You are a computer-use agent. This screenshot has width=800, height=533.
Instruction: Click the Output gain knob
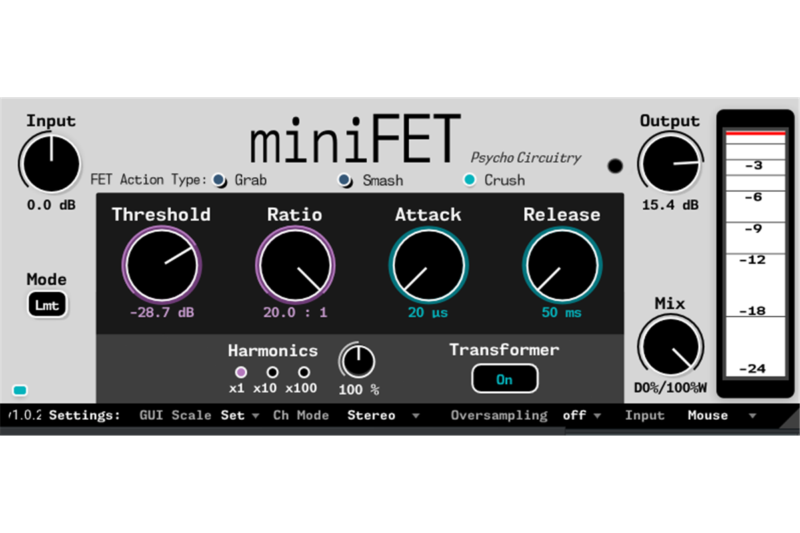coord(670,164)
